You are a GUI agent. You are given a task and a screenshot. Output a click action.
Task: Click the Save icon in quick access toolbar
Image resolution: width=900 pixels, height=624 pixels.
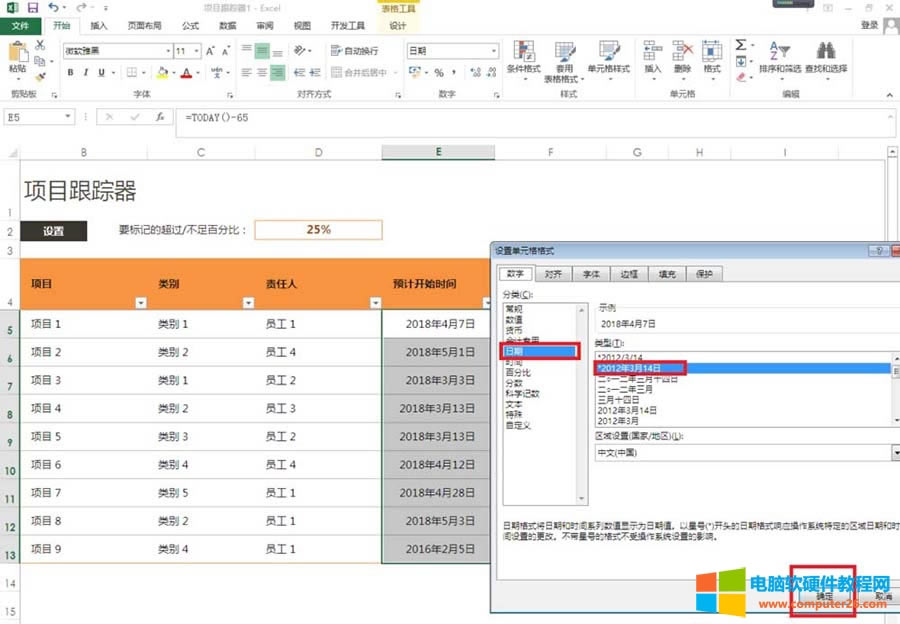click(32, 8)
